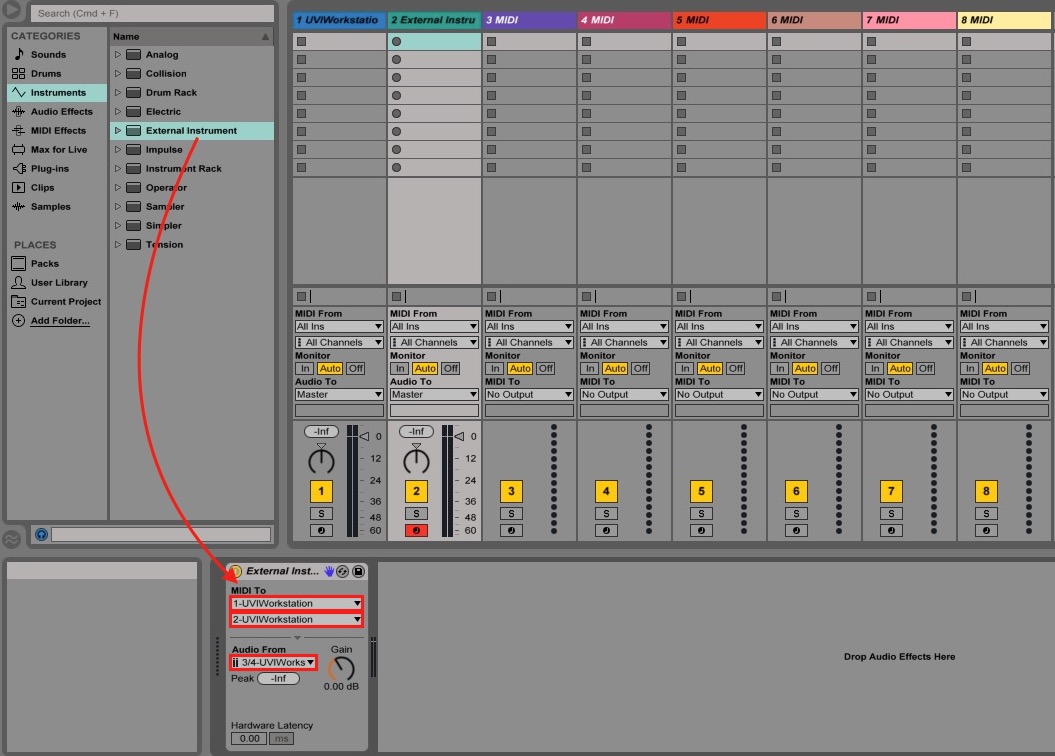
Task: Toggle track 1 activator button
Action: [x=321, y=491]
